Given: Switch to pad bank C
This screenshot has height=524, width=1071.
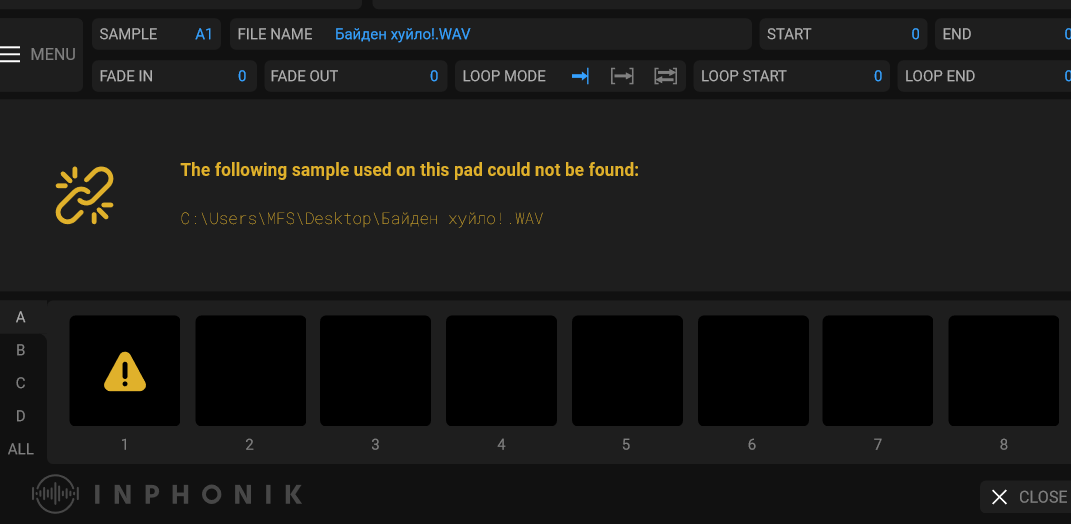Looking at the screenshot, I should tap(21, 383).
